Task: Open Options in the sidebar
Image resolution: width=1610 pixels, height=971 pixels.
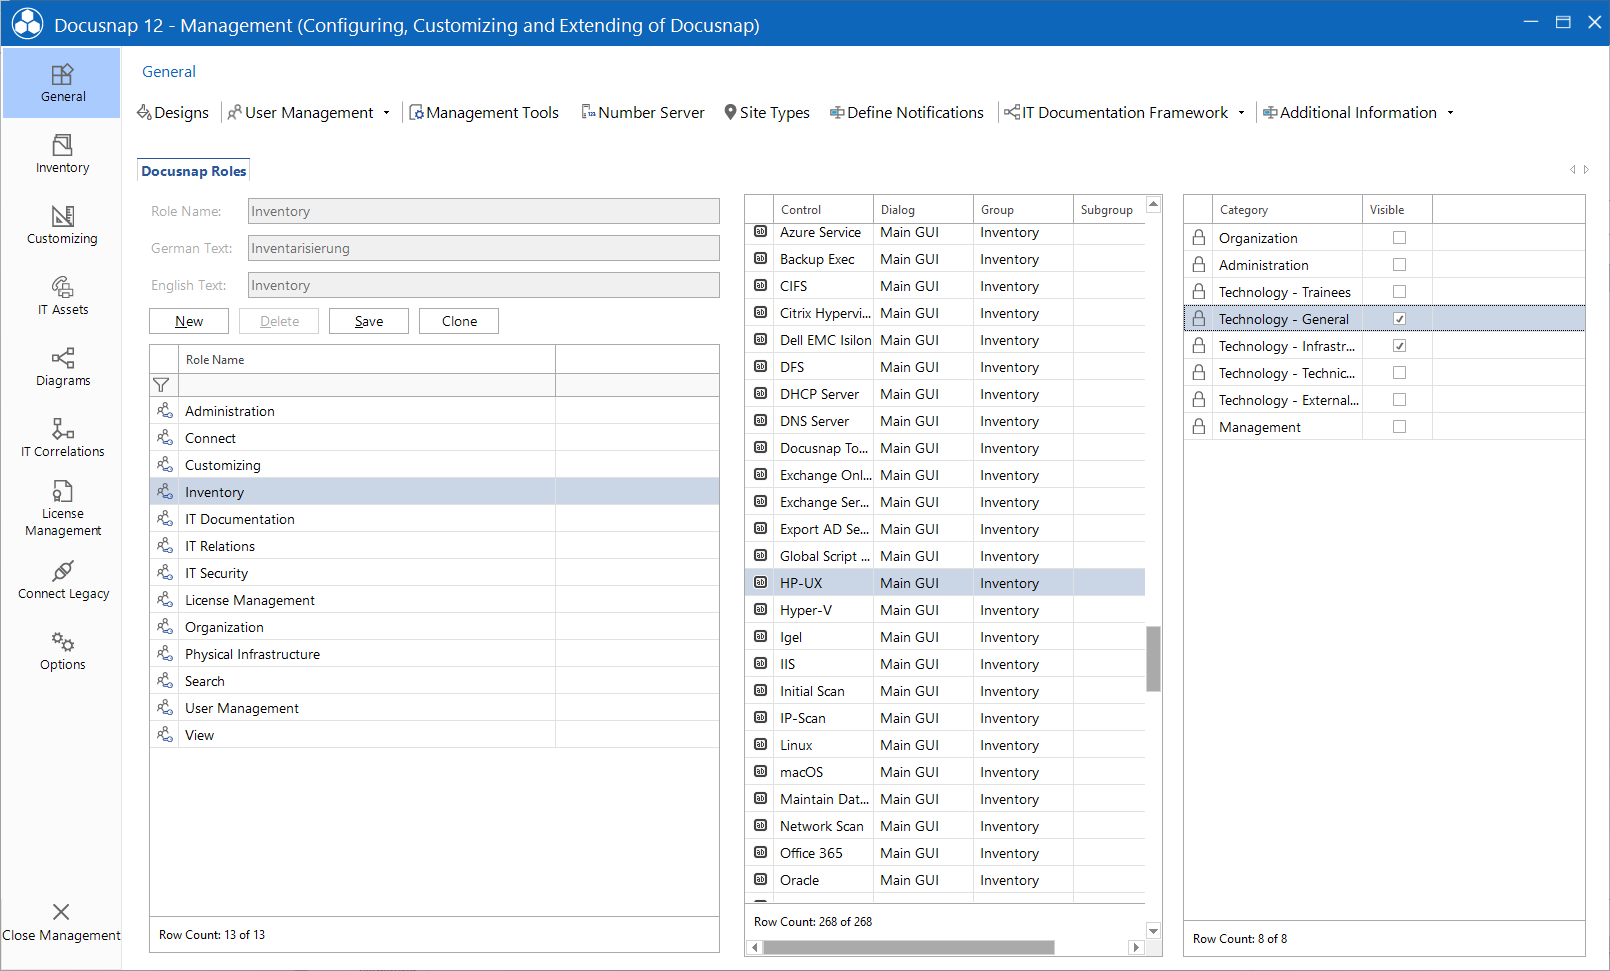Action: pyautogui.click(x=62, y=651)
